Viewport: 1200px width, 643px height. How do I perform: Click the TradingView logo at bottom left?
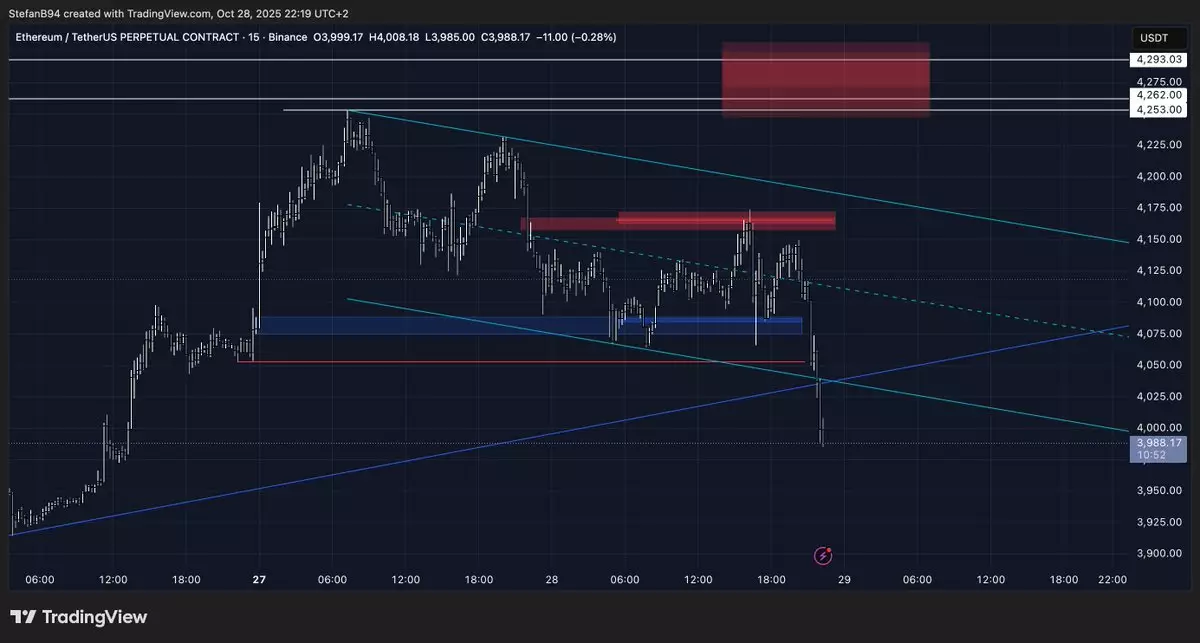coord(79,617)
